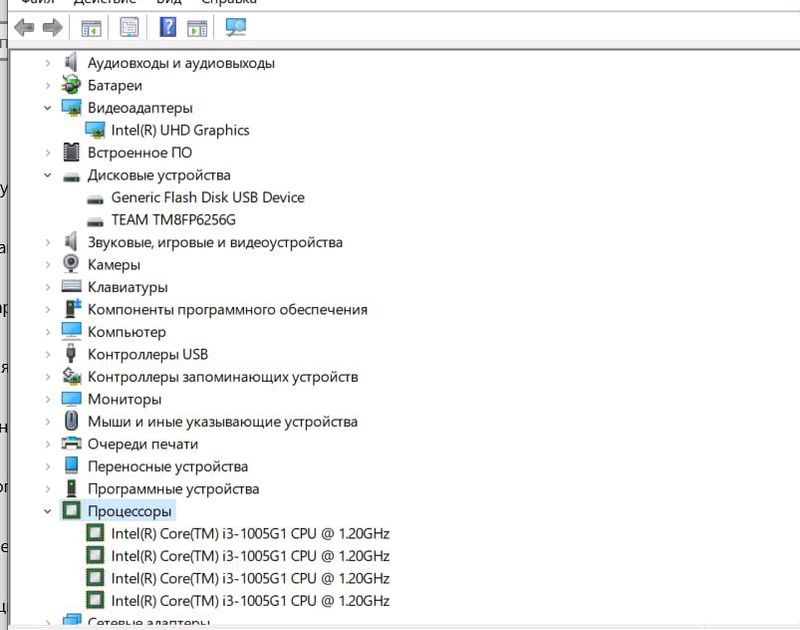The height and width of the screenshot is (630, 800).
Task: Select the "Контроллеры USB" label
Action: pyautogui.click(x=148, y=355)
